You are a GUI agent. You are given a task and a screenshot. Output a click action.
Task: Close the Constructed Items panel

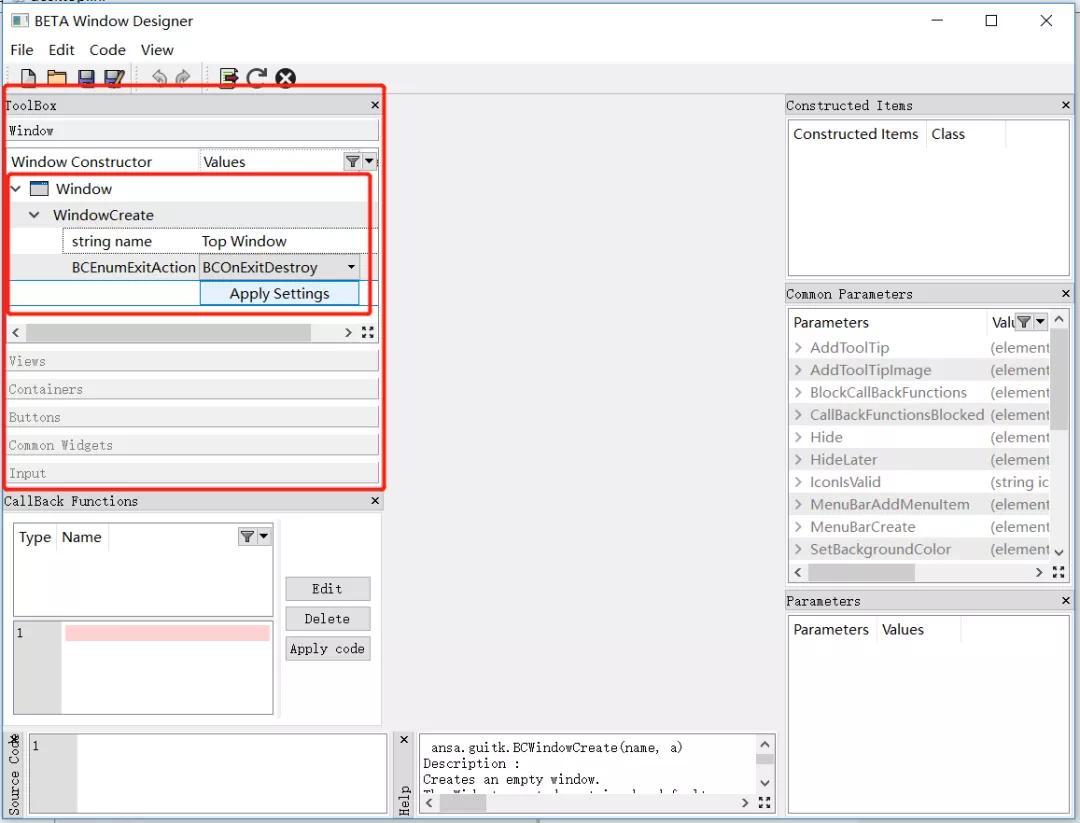1066,105
